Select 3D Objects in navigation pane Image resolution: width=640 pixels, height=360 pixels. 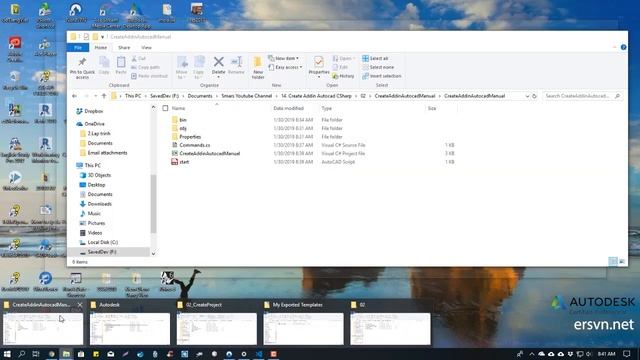(99, 175)
